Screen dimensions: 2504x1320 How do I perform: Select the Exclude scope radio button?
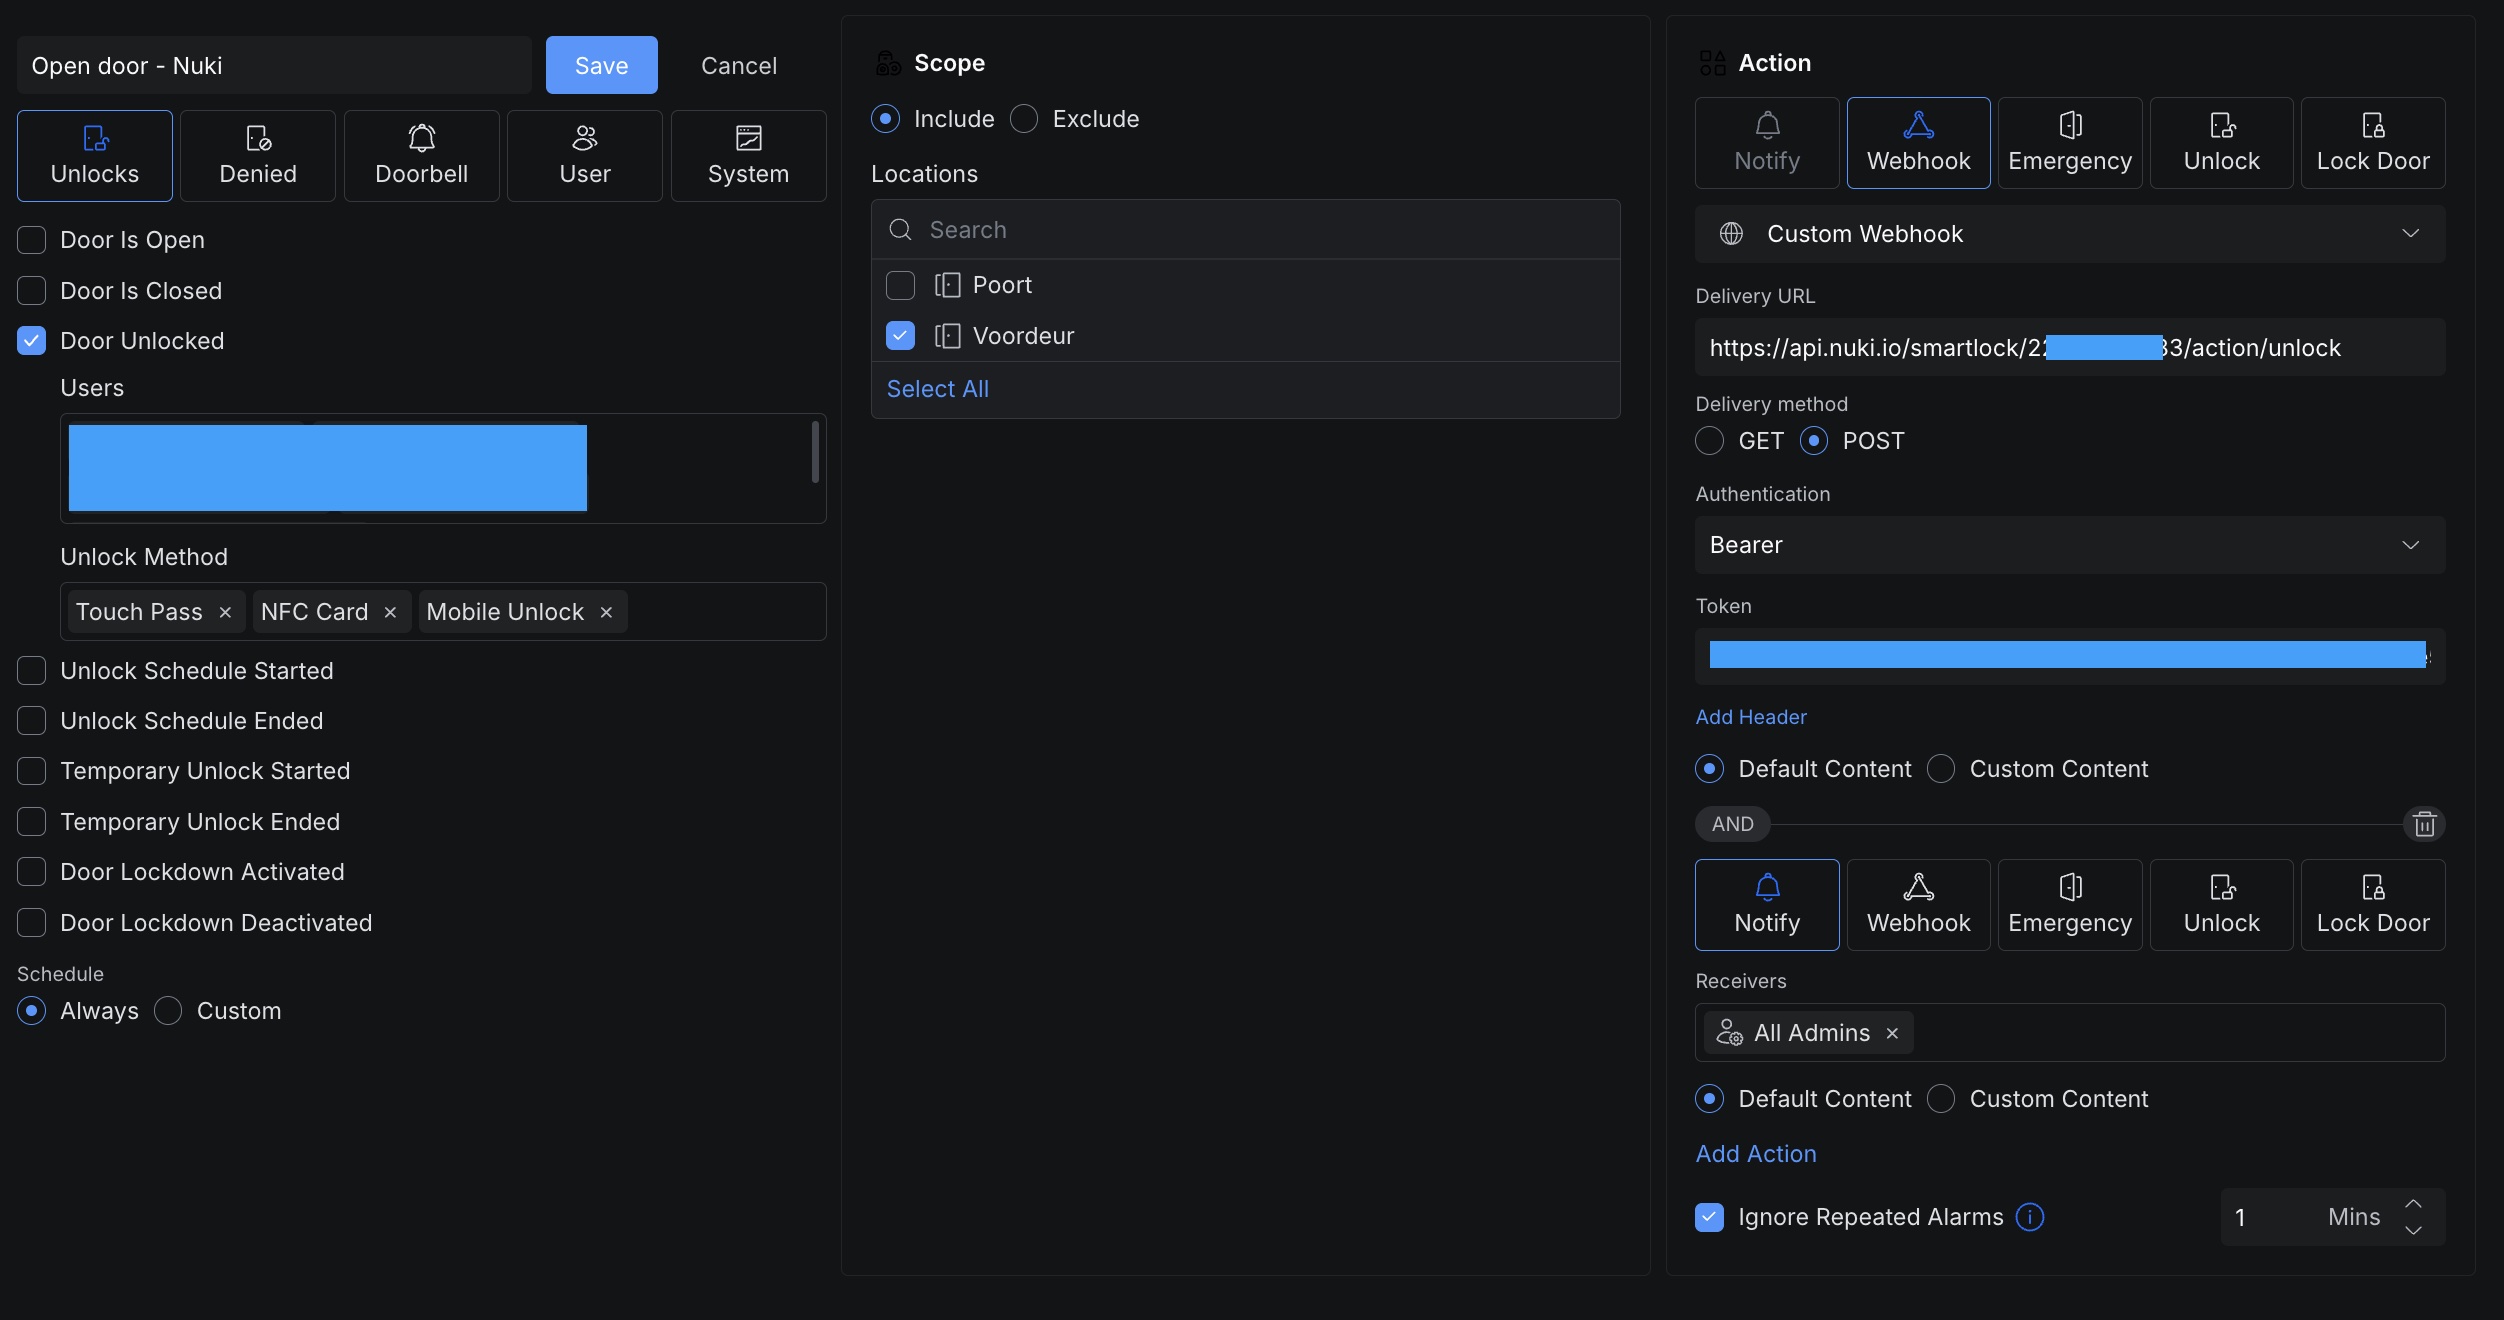1024,119
